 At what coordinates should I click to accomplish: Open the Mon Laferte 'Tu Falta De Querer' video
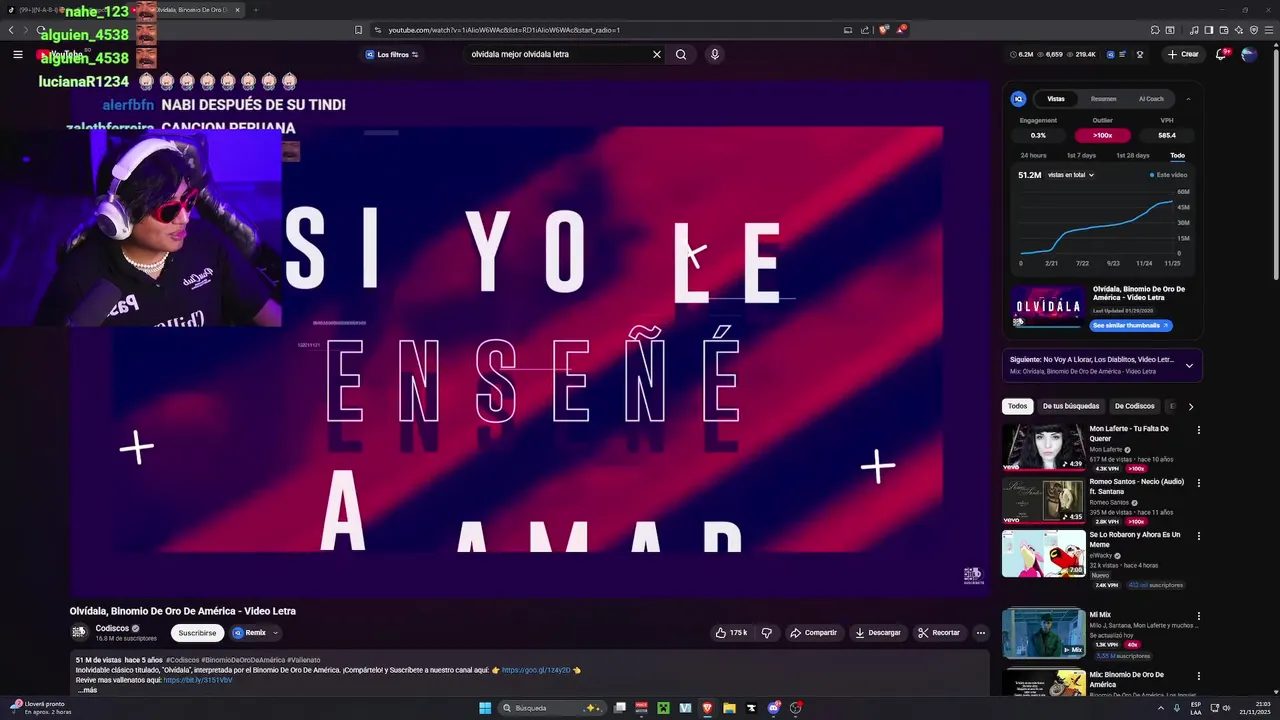point(1044,447)
